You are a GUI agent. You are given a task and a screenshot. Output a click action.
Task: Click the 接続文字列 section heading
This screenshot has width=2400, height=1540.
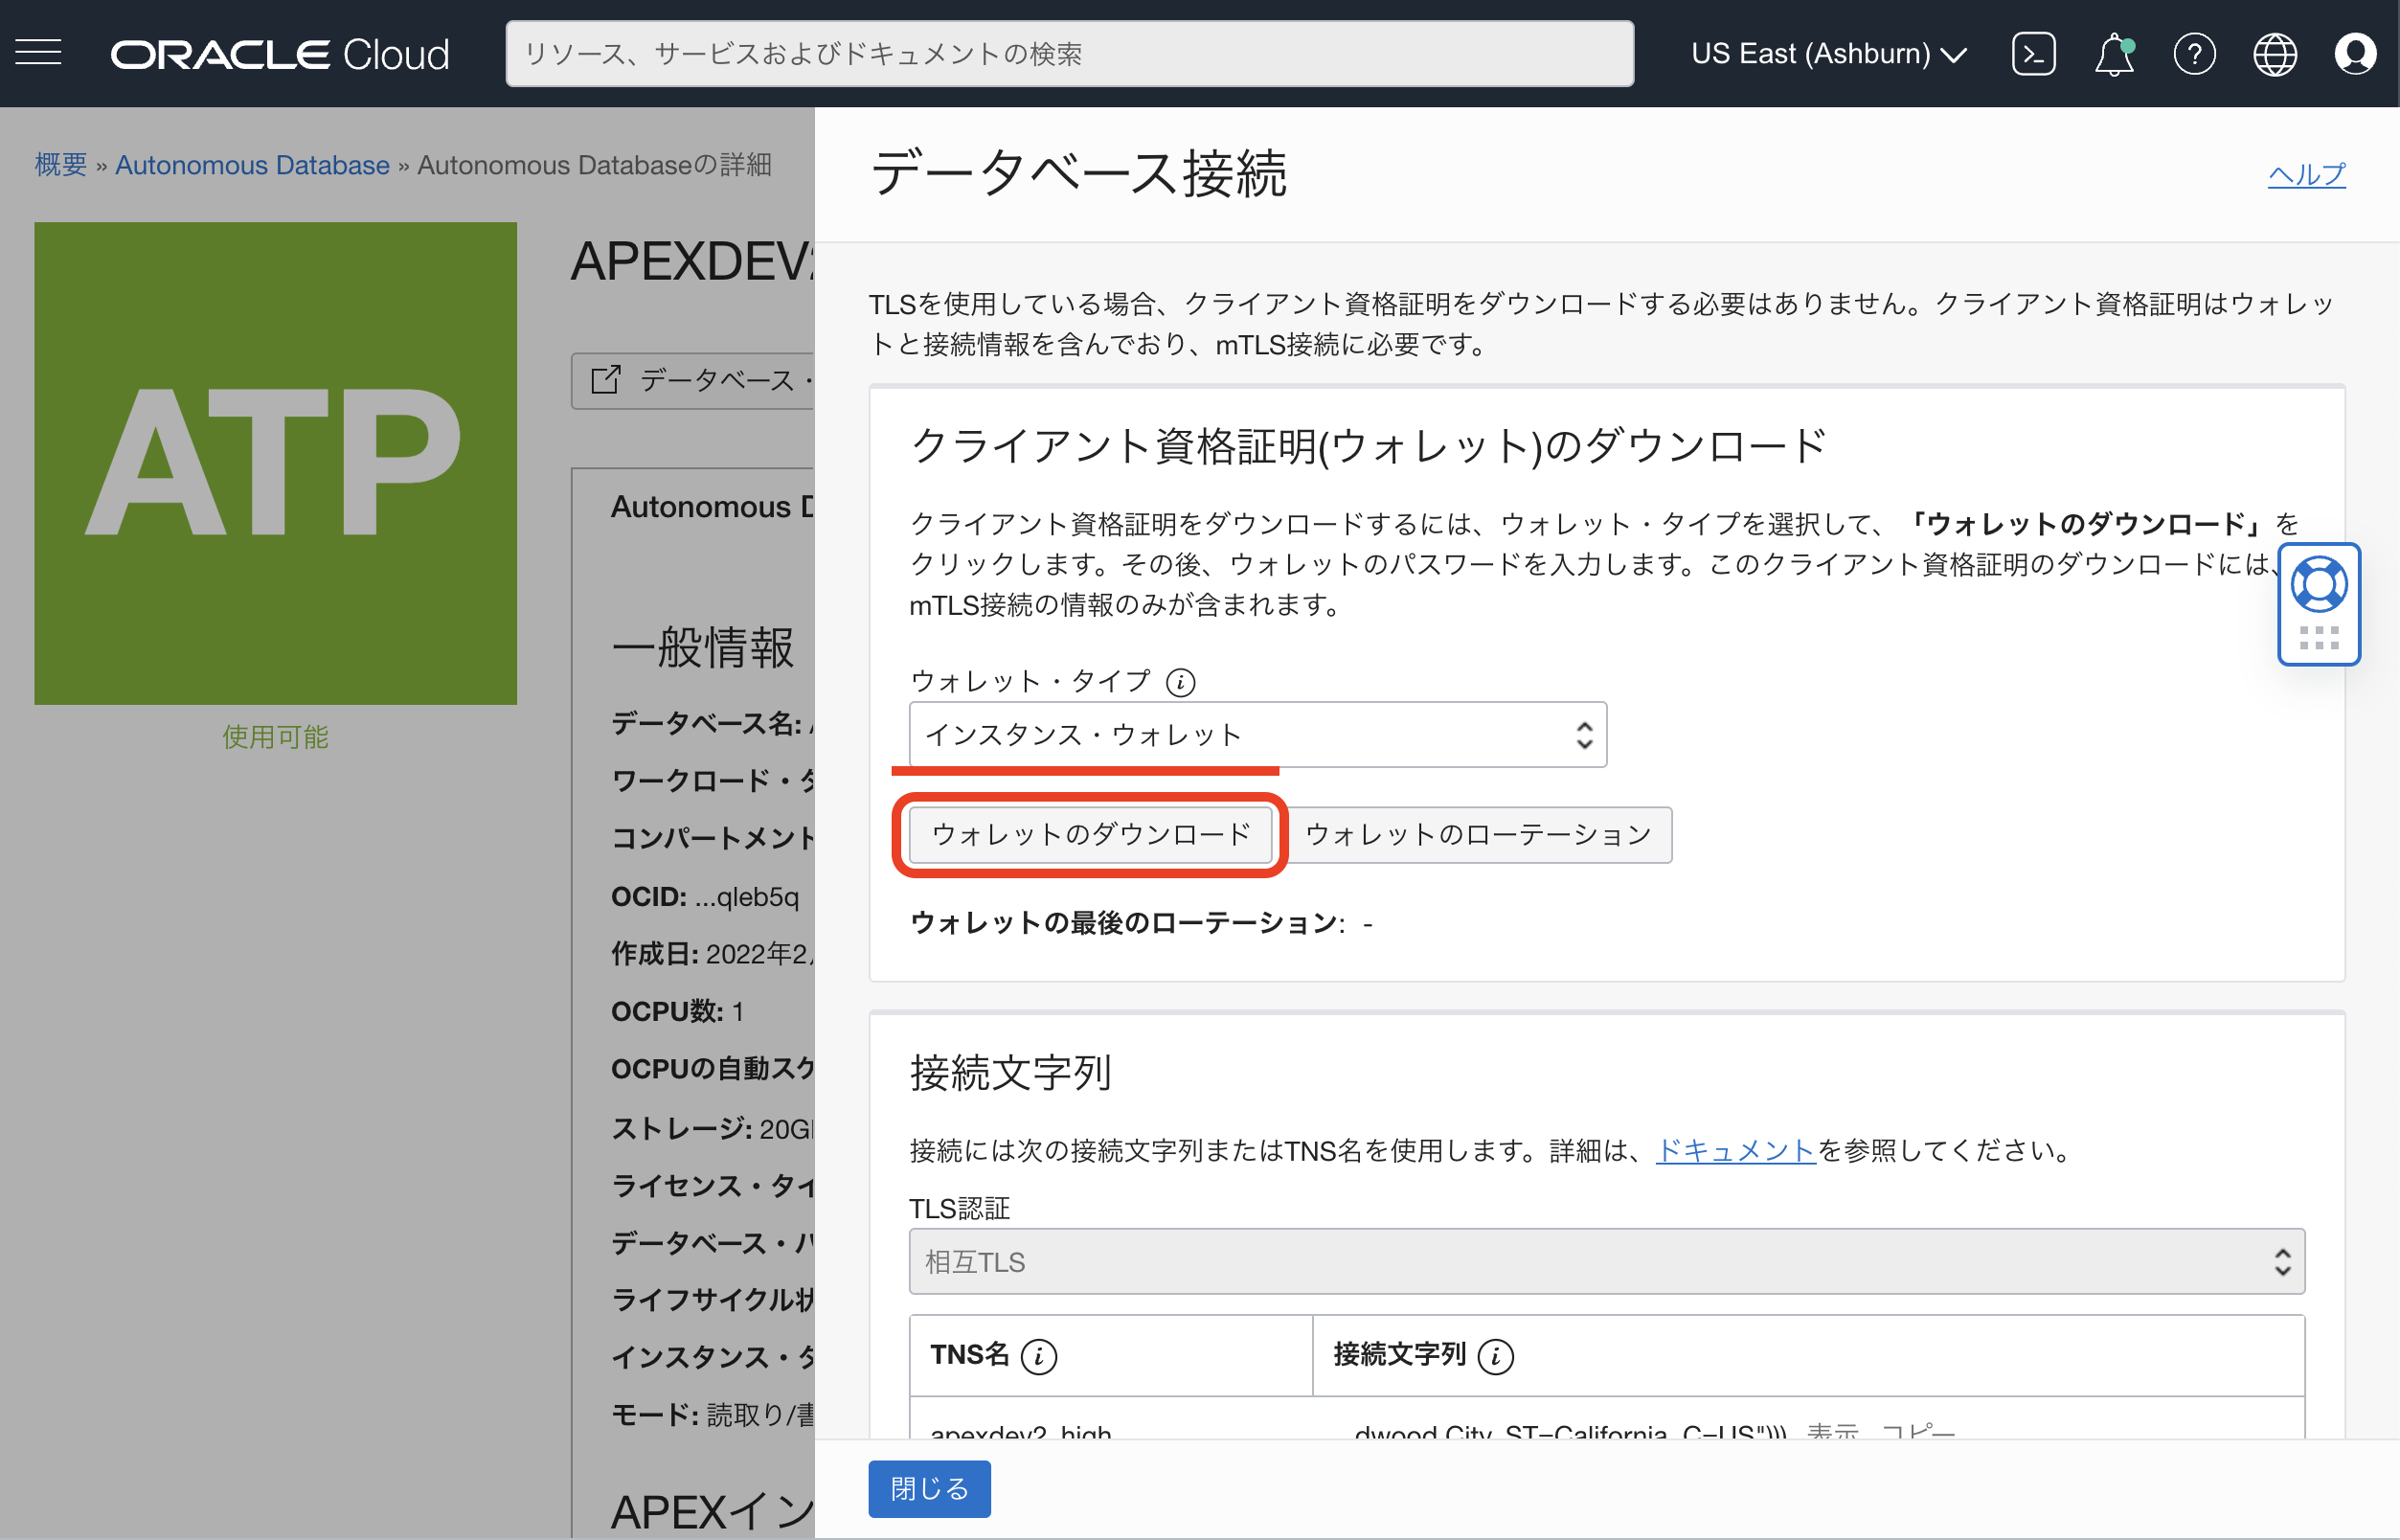click(1010, 1073)
